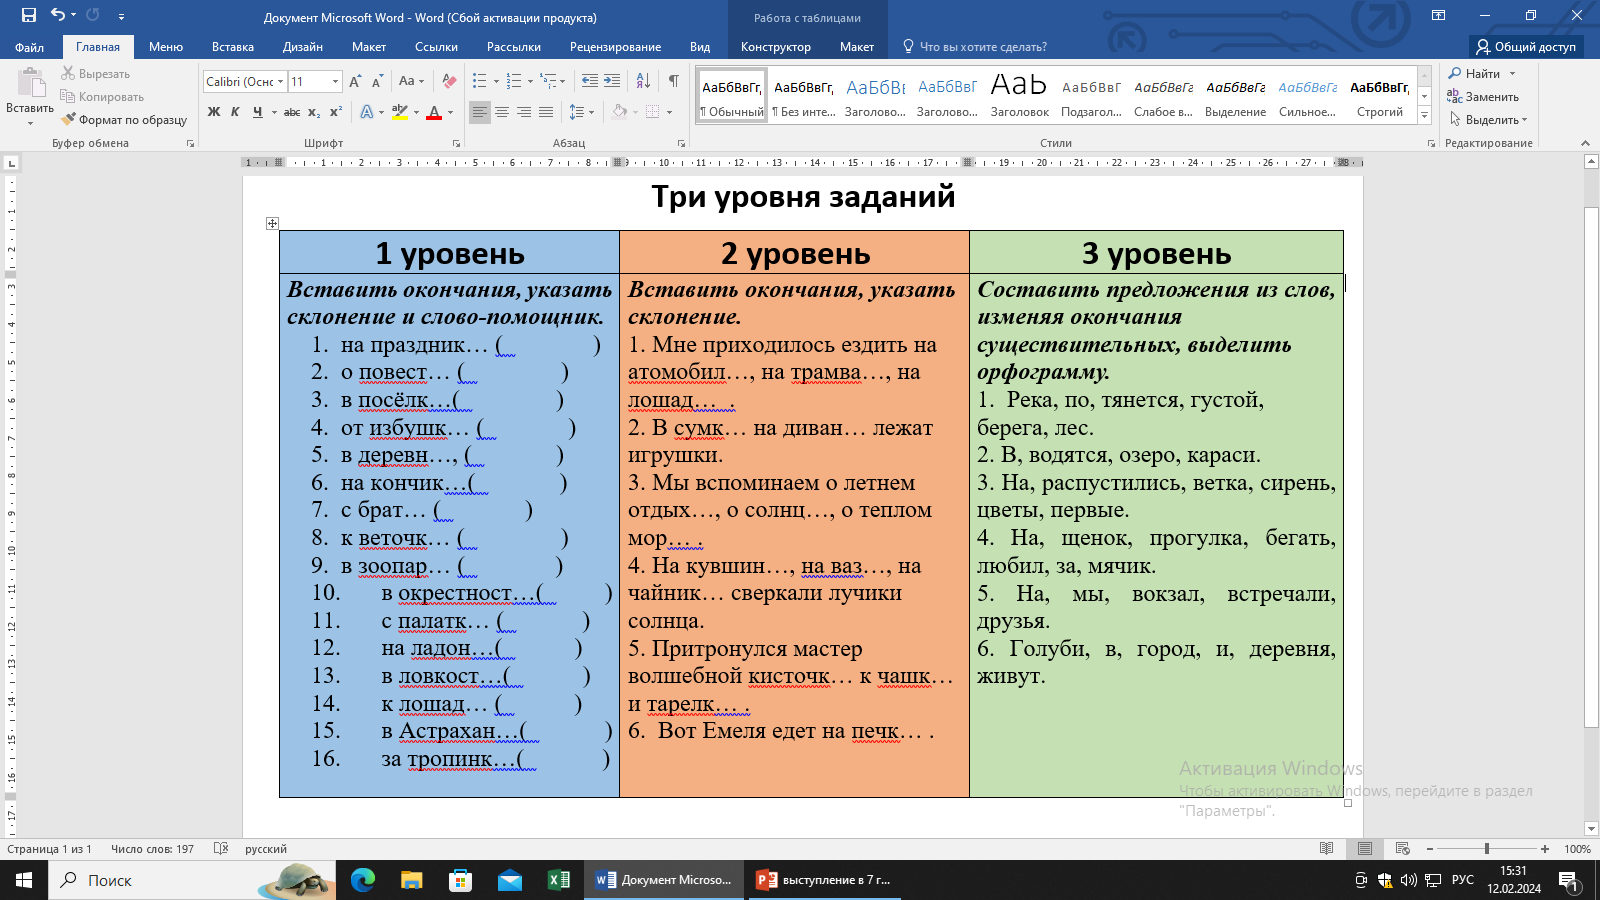Click the Format Painter (Формат по образцу) button

point(124,120)
